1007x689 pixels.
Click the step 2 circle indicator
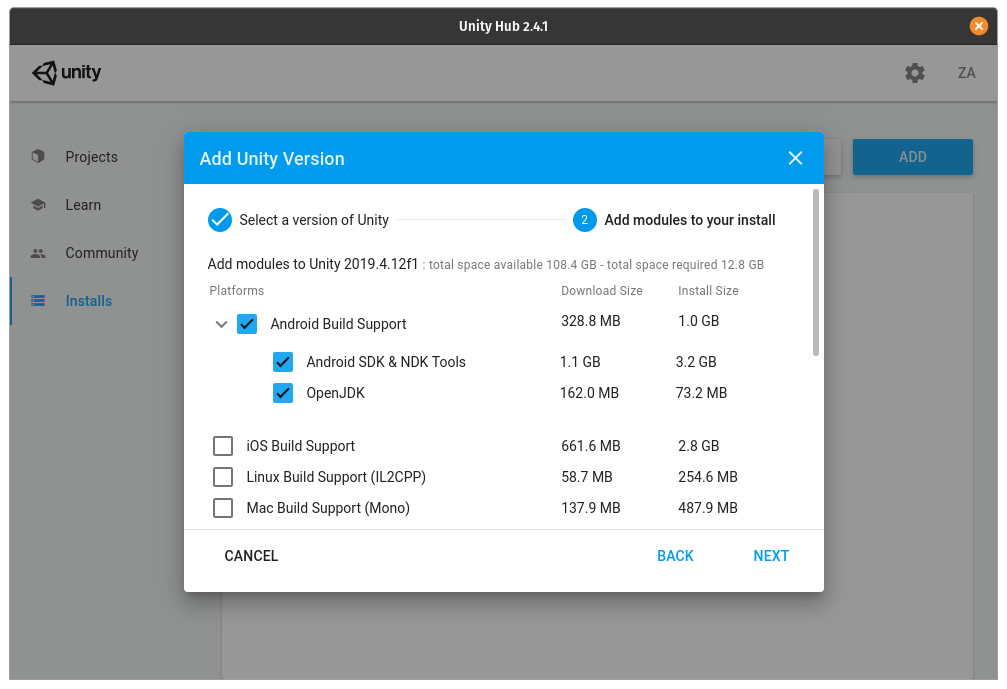point(584,220)
